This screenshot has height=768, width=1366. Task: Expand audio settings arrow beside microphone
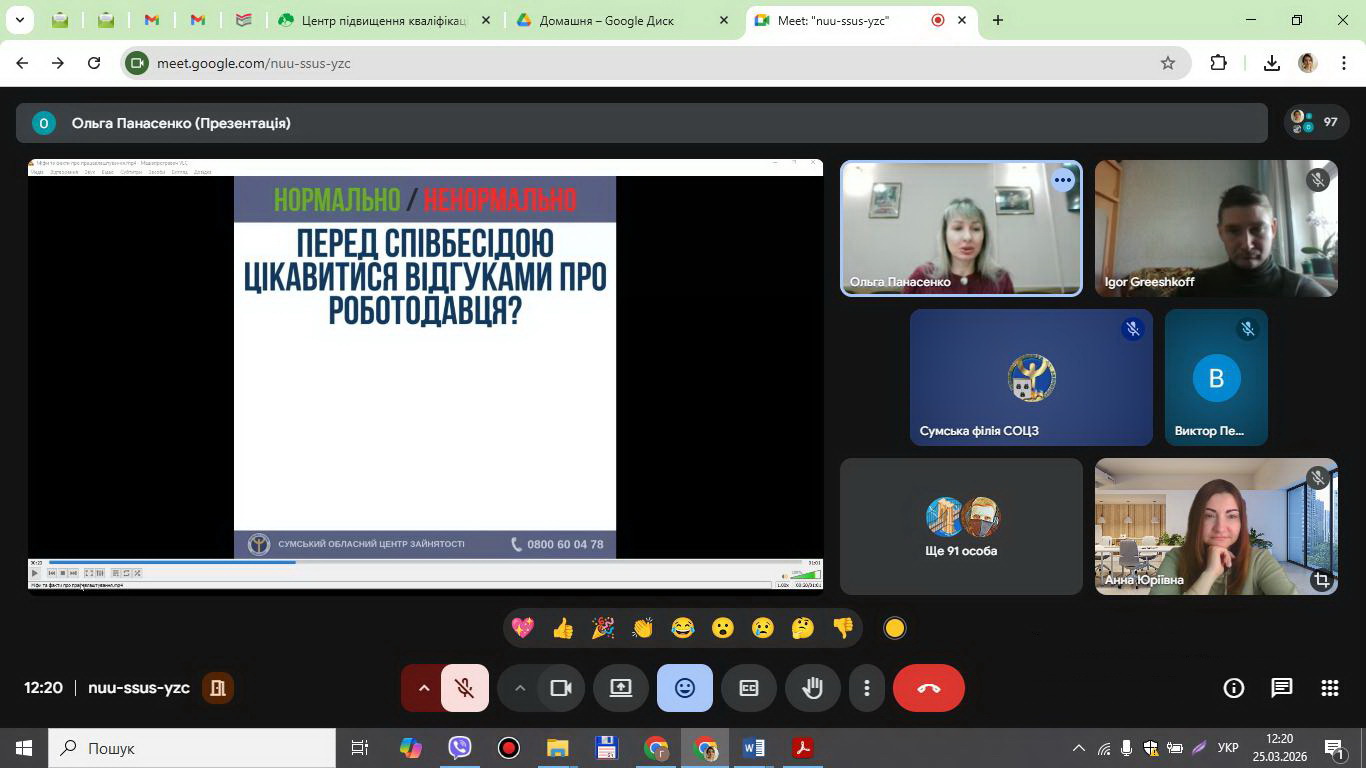[x=423, y=688]
